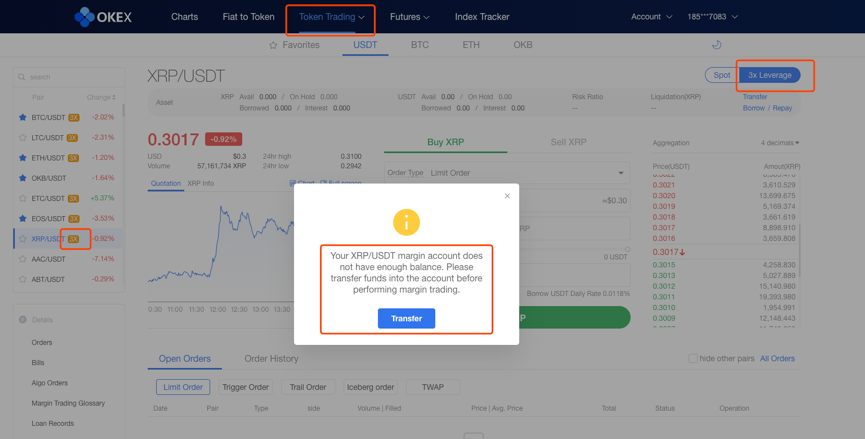The width and height of the screenshot is (865, 439).
Task: Click the Details section icon
Action: (23, 319)
